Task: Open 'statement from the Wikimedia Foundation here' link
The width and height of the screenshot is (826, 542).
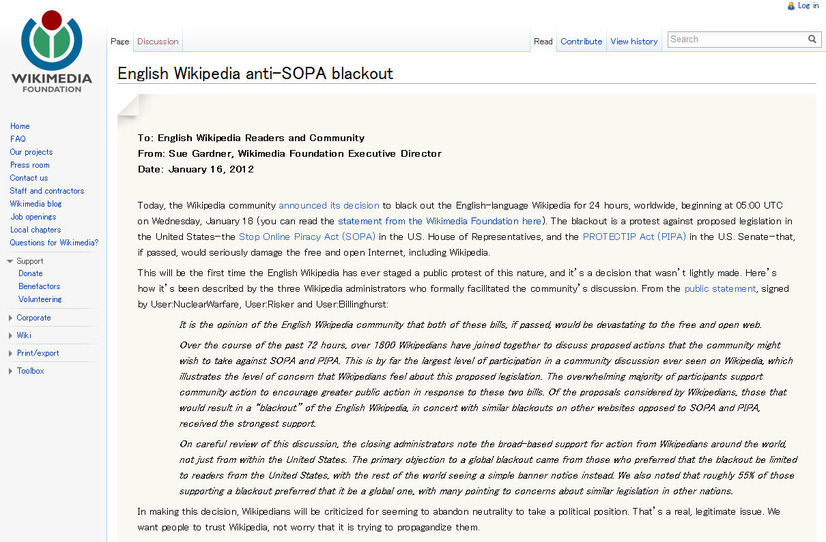Action: (439, 221)
